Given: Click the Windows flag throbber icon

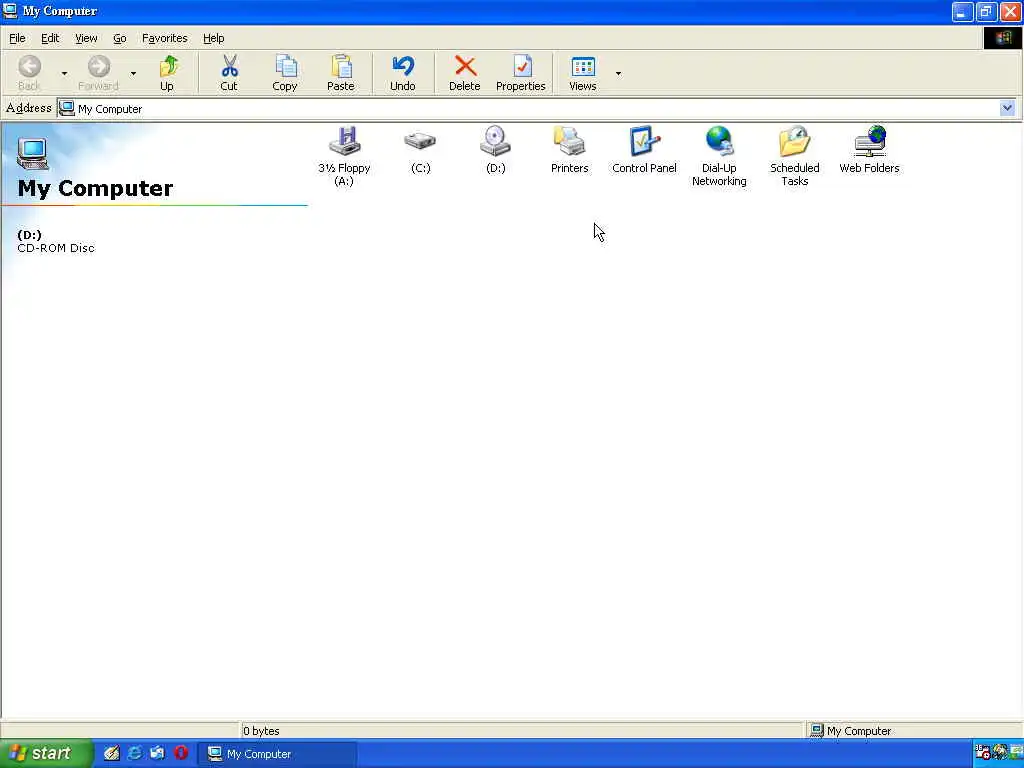Looking at the screenshot, I should 1003,38.
